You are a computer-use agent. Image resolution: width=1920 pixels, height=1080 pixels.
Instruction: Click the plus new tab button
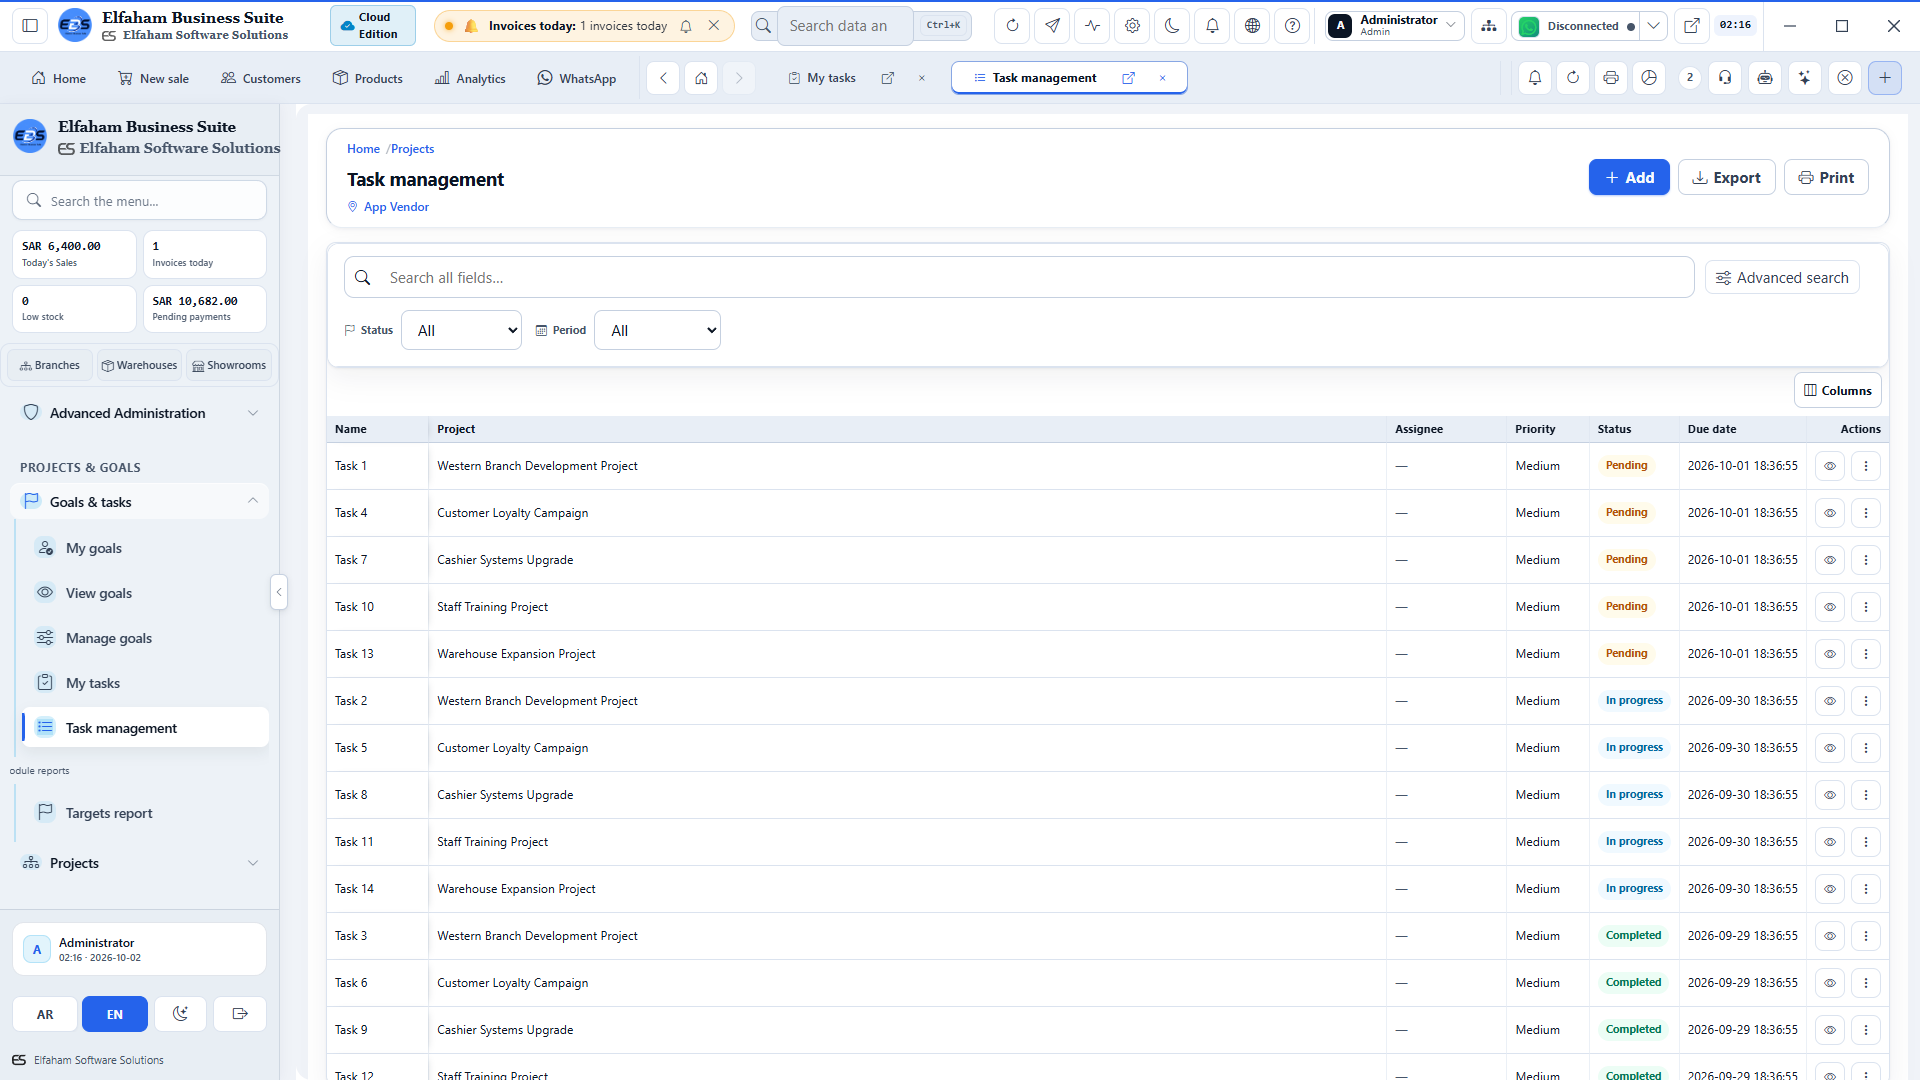[x=1884, y=78]
